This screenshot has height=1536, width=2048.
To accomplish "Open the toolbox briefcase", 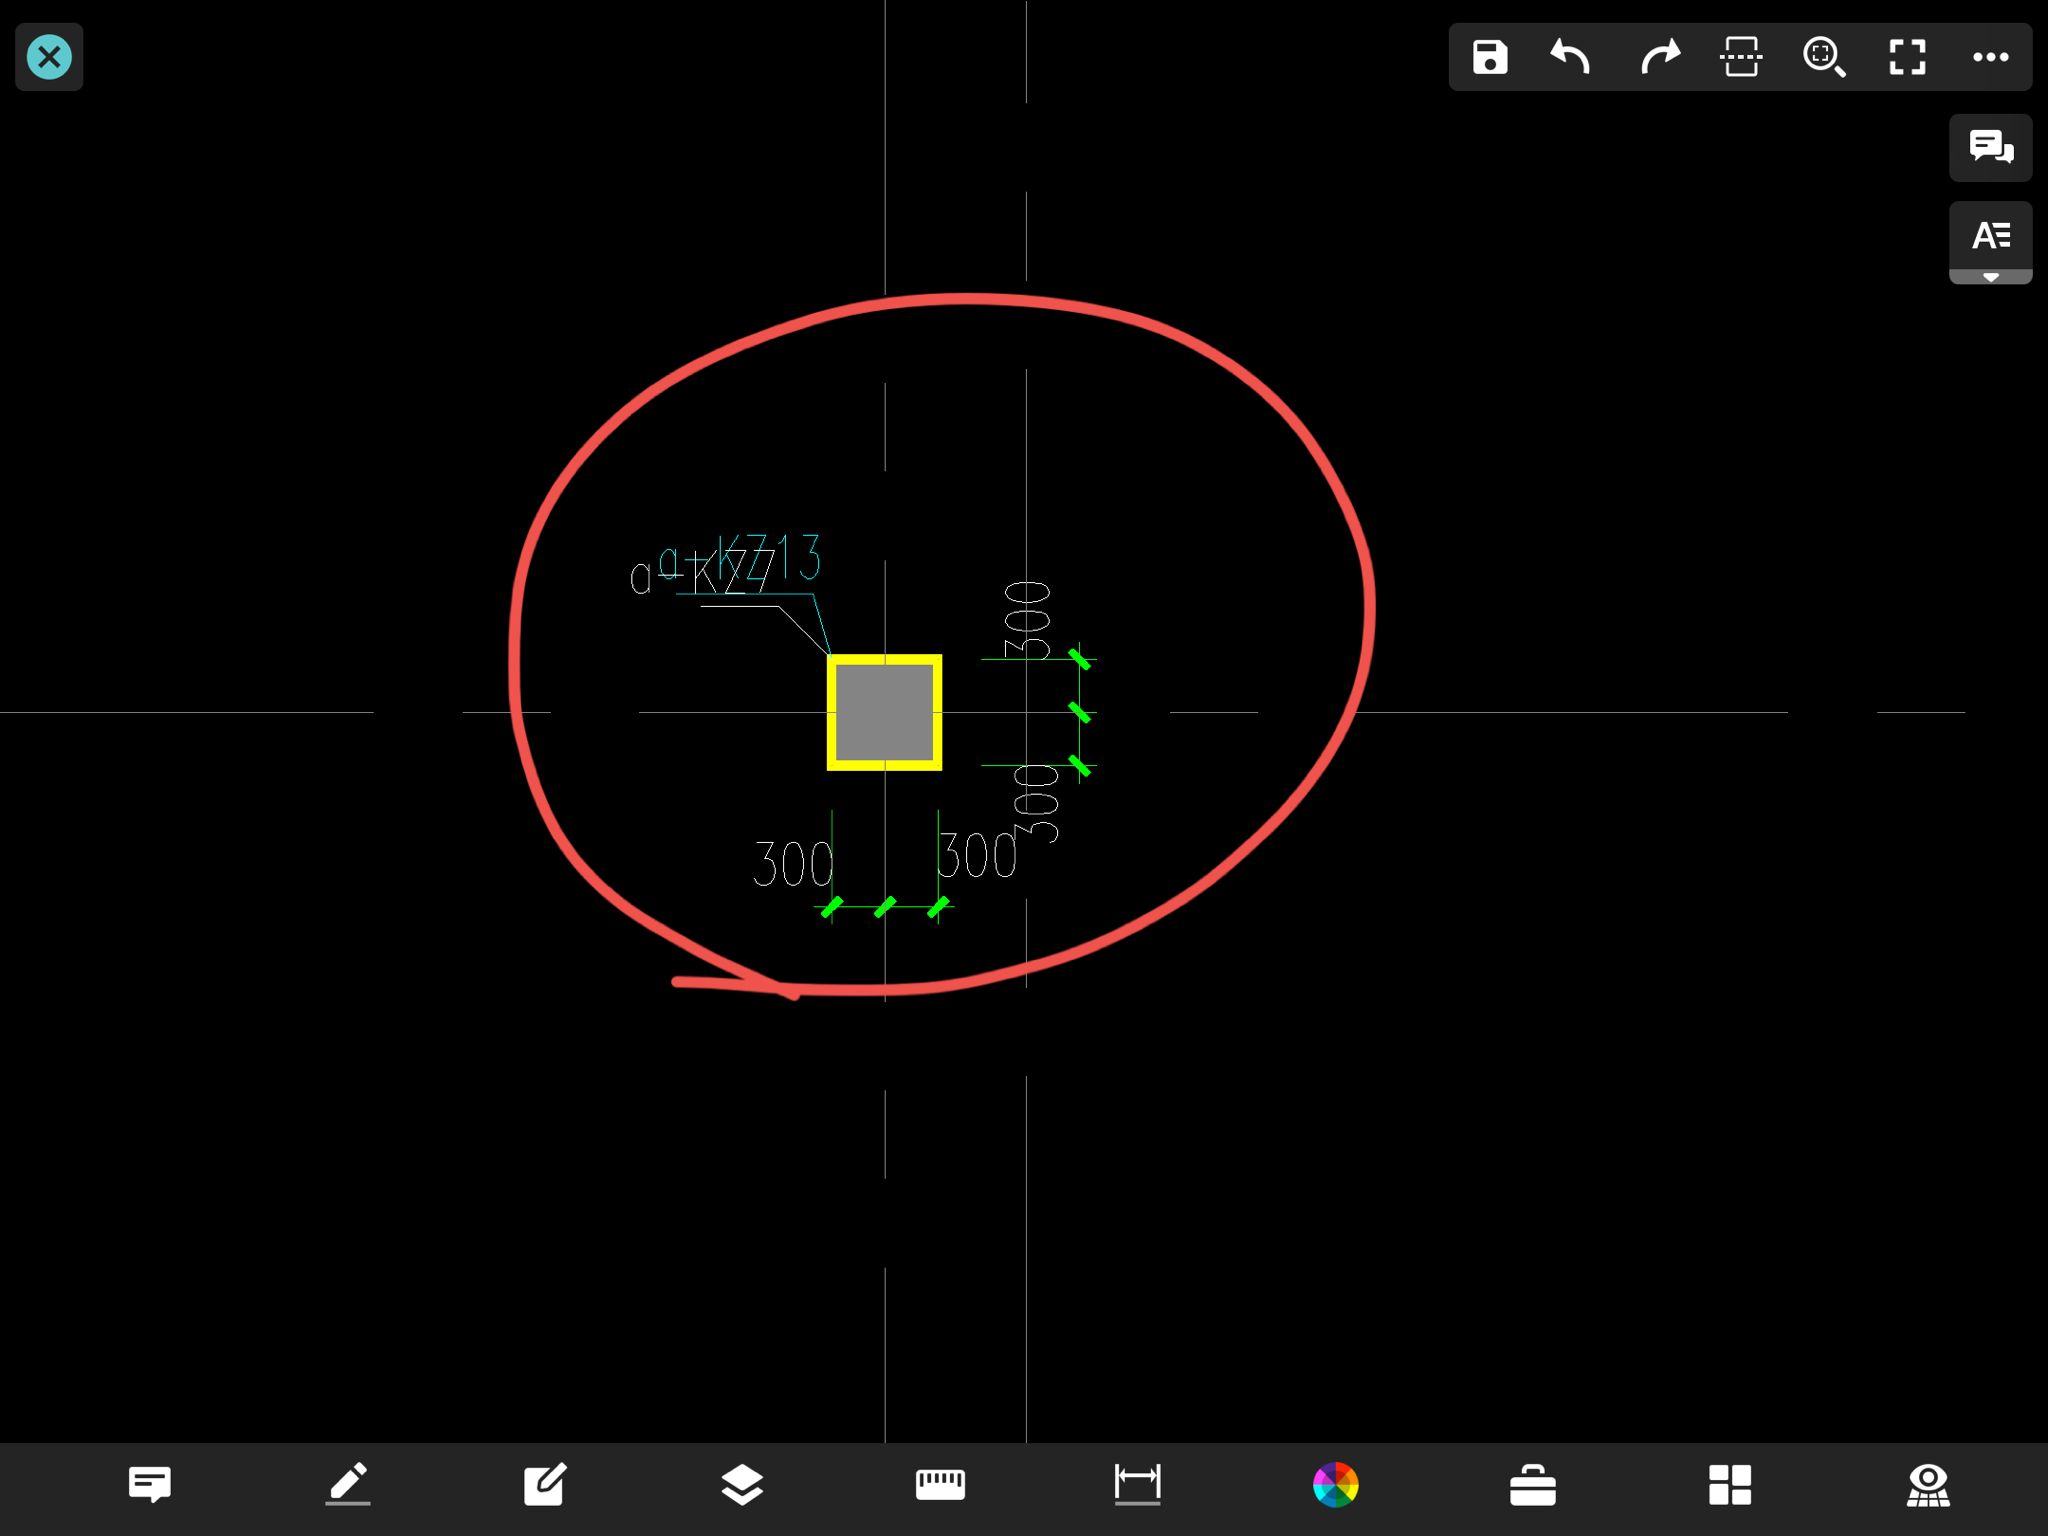I will tap(1532, 1485).
